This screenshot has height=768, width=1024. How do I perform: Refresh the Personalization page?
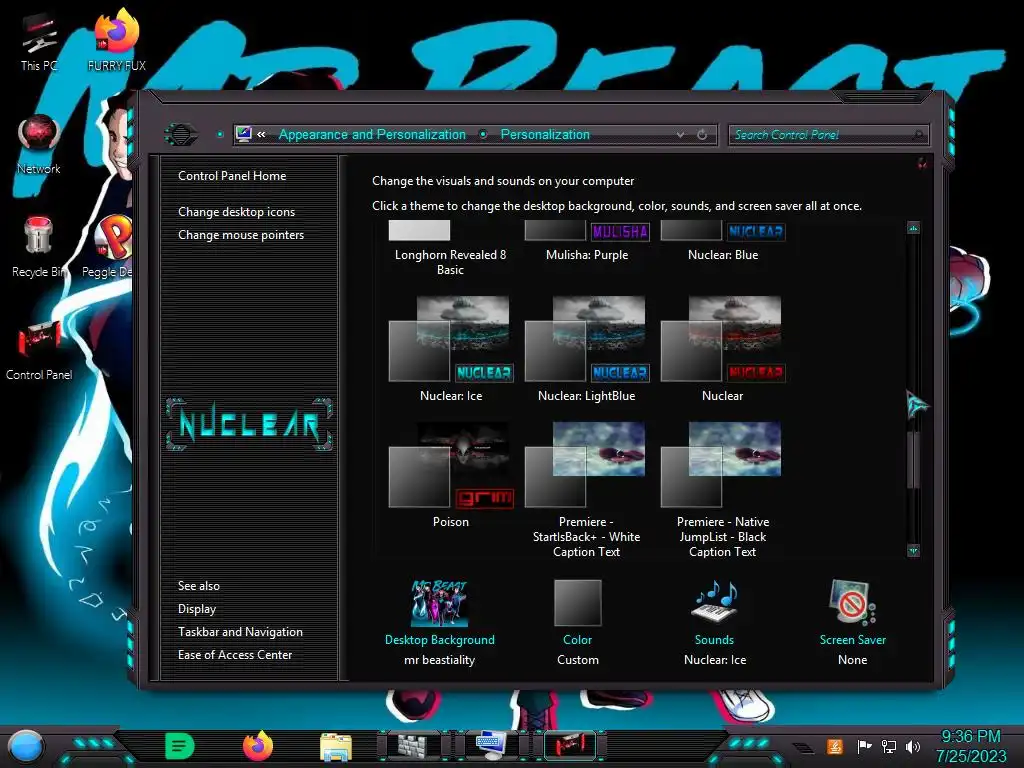click(702, 135)
